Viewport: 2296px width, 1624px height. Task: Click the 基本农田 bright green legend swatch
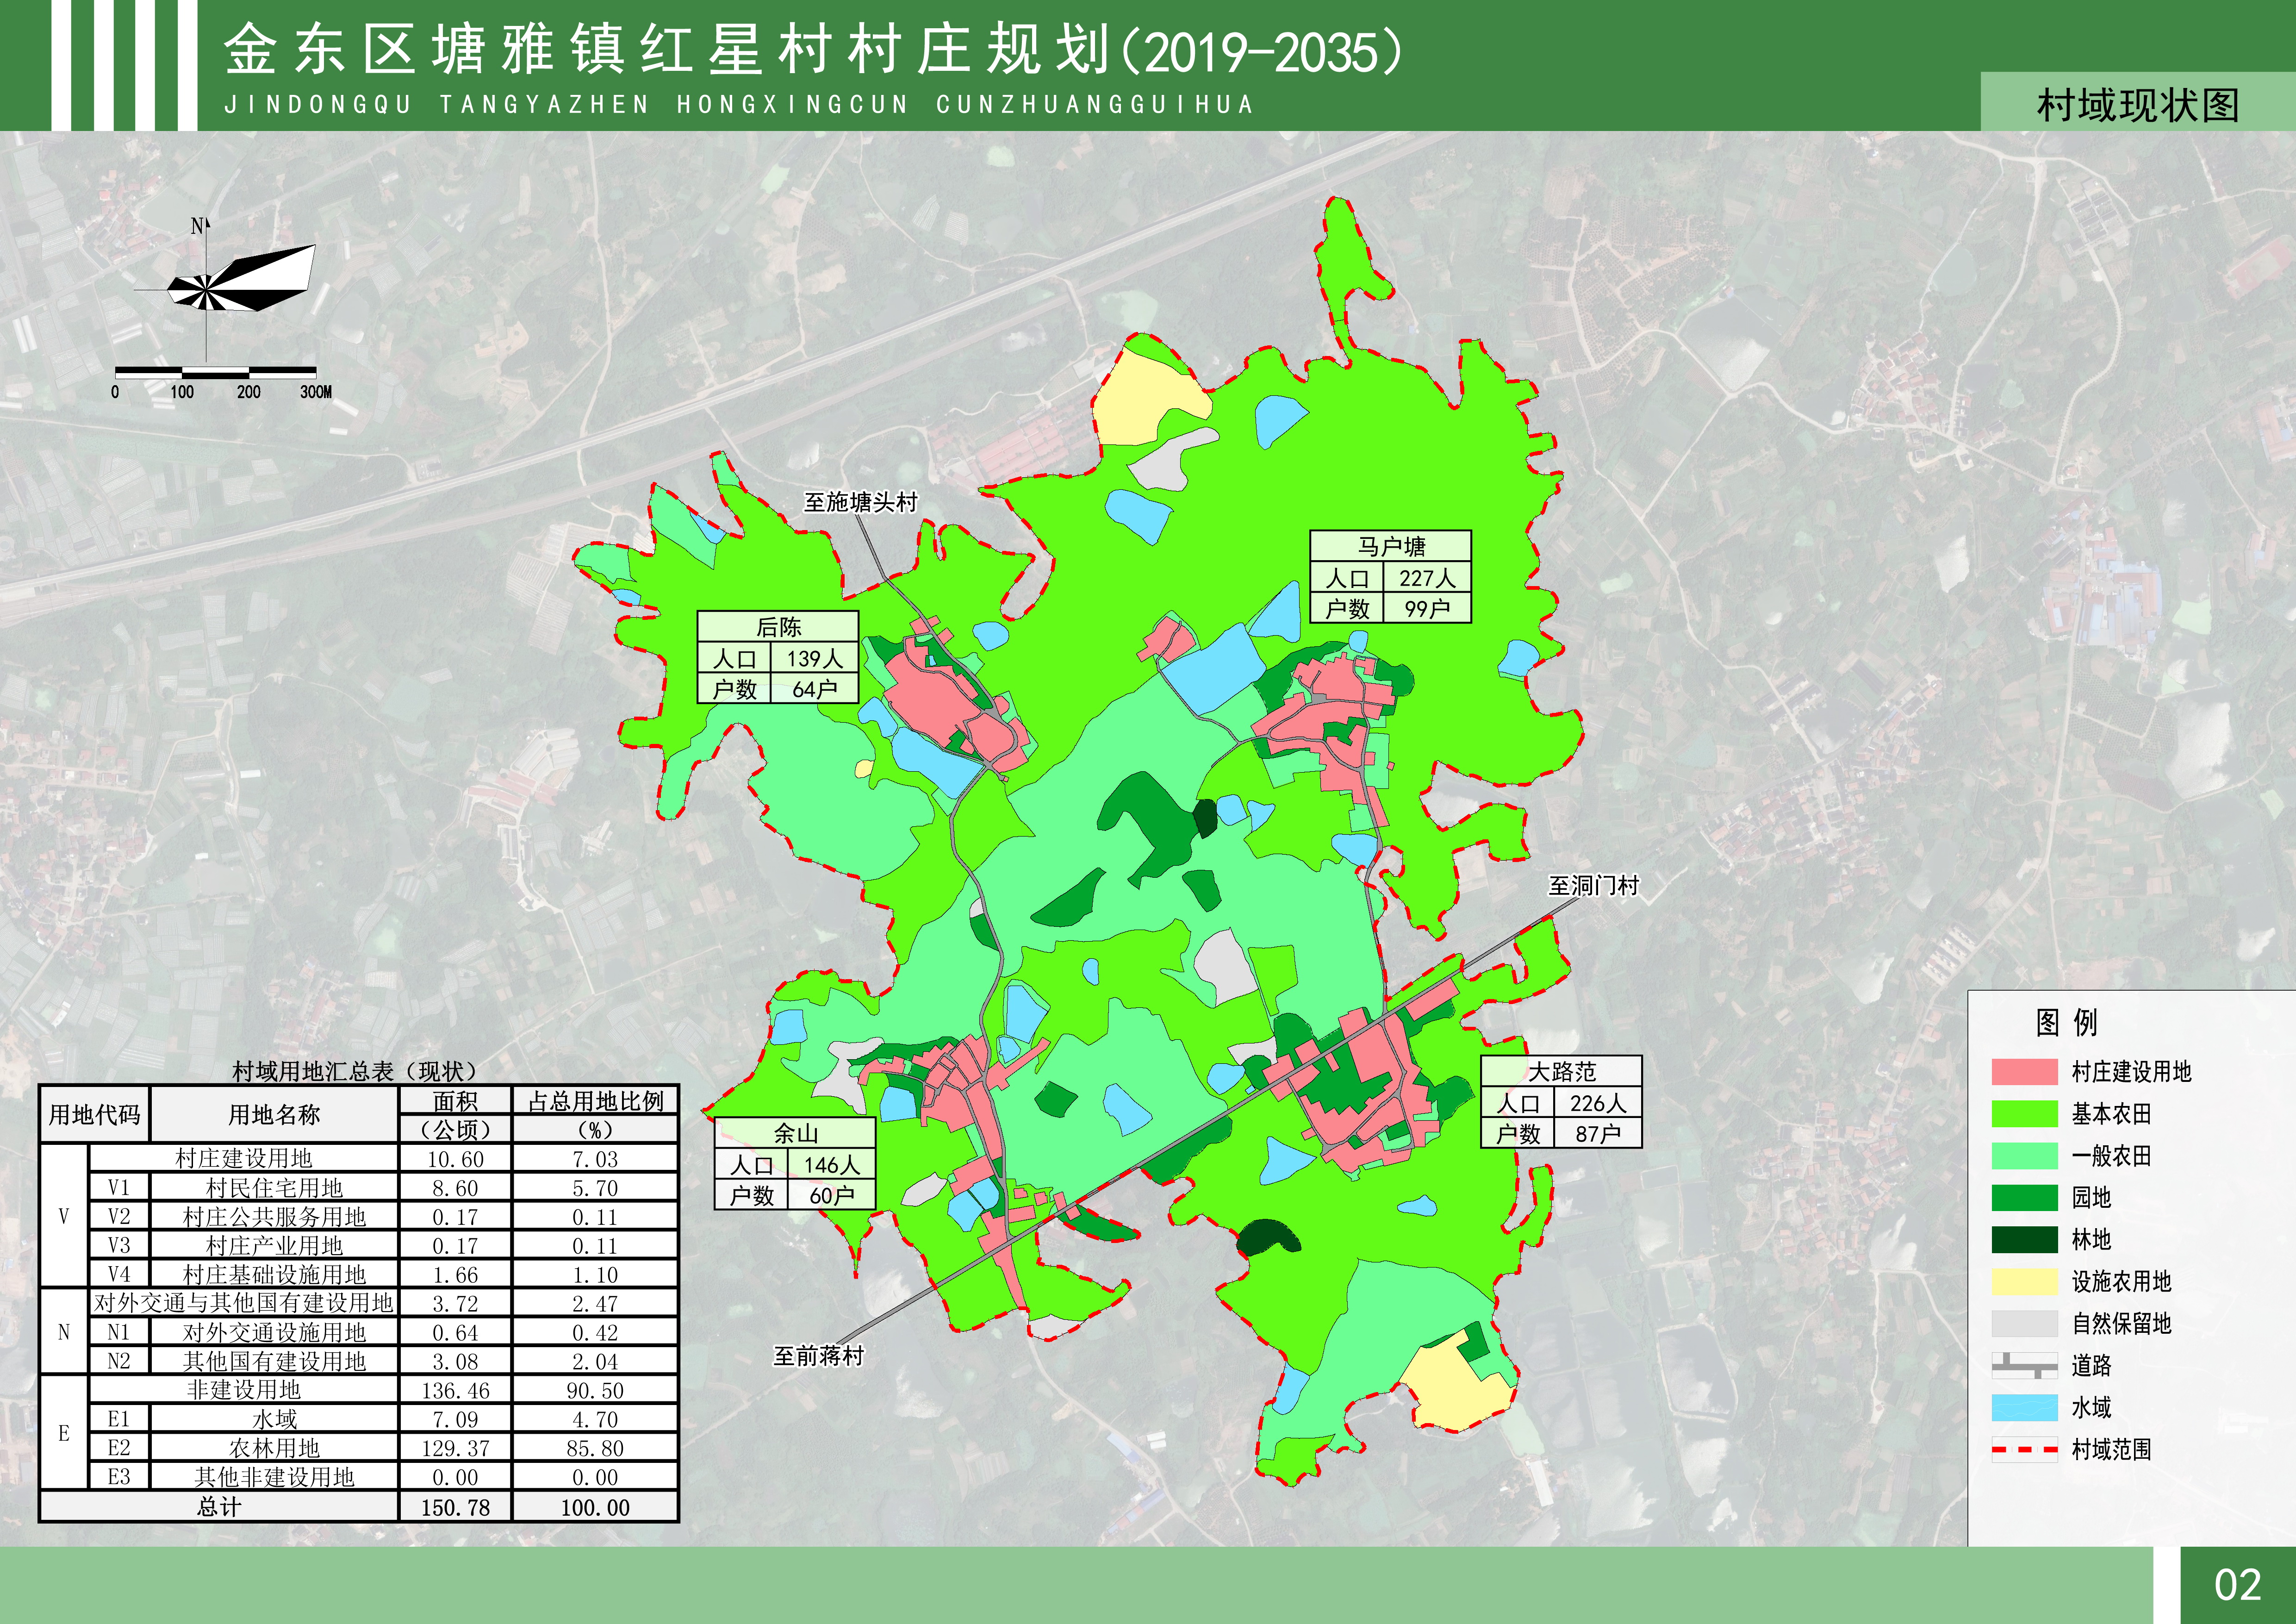tap(2024, 1114)
